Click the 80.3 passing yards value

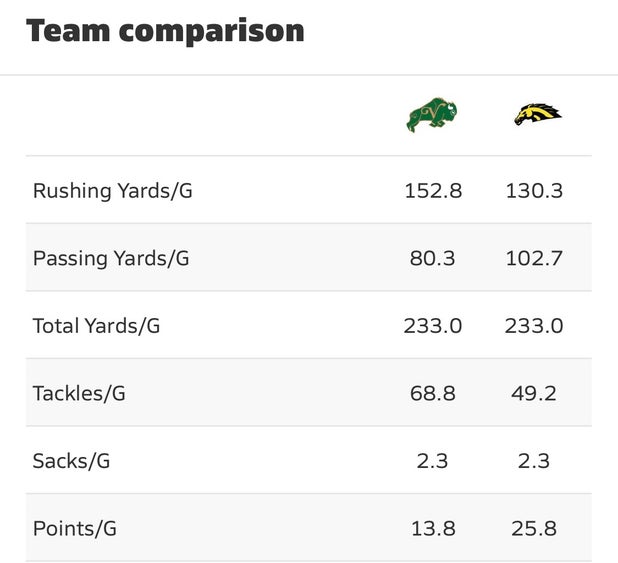tap(433, 258)
